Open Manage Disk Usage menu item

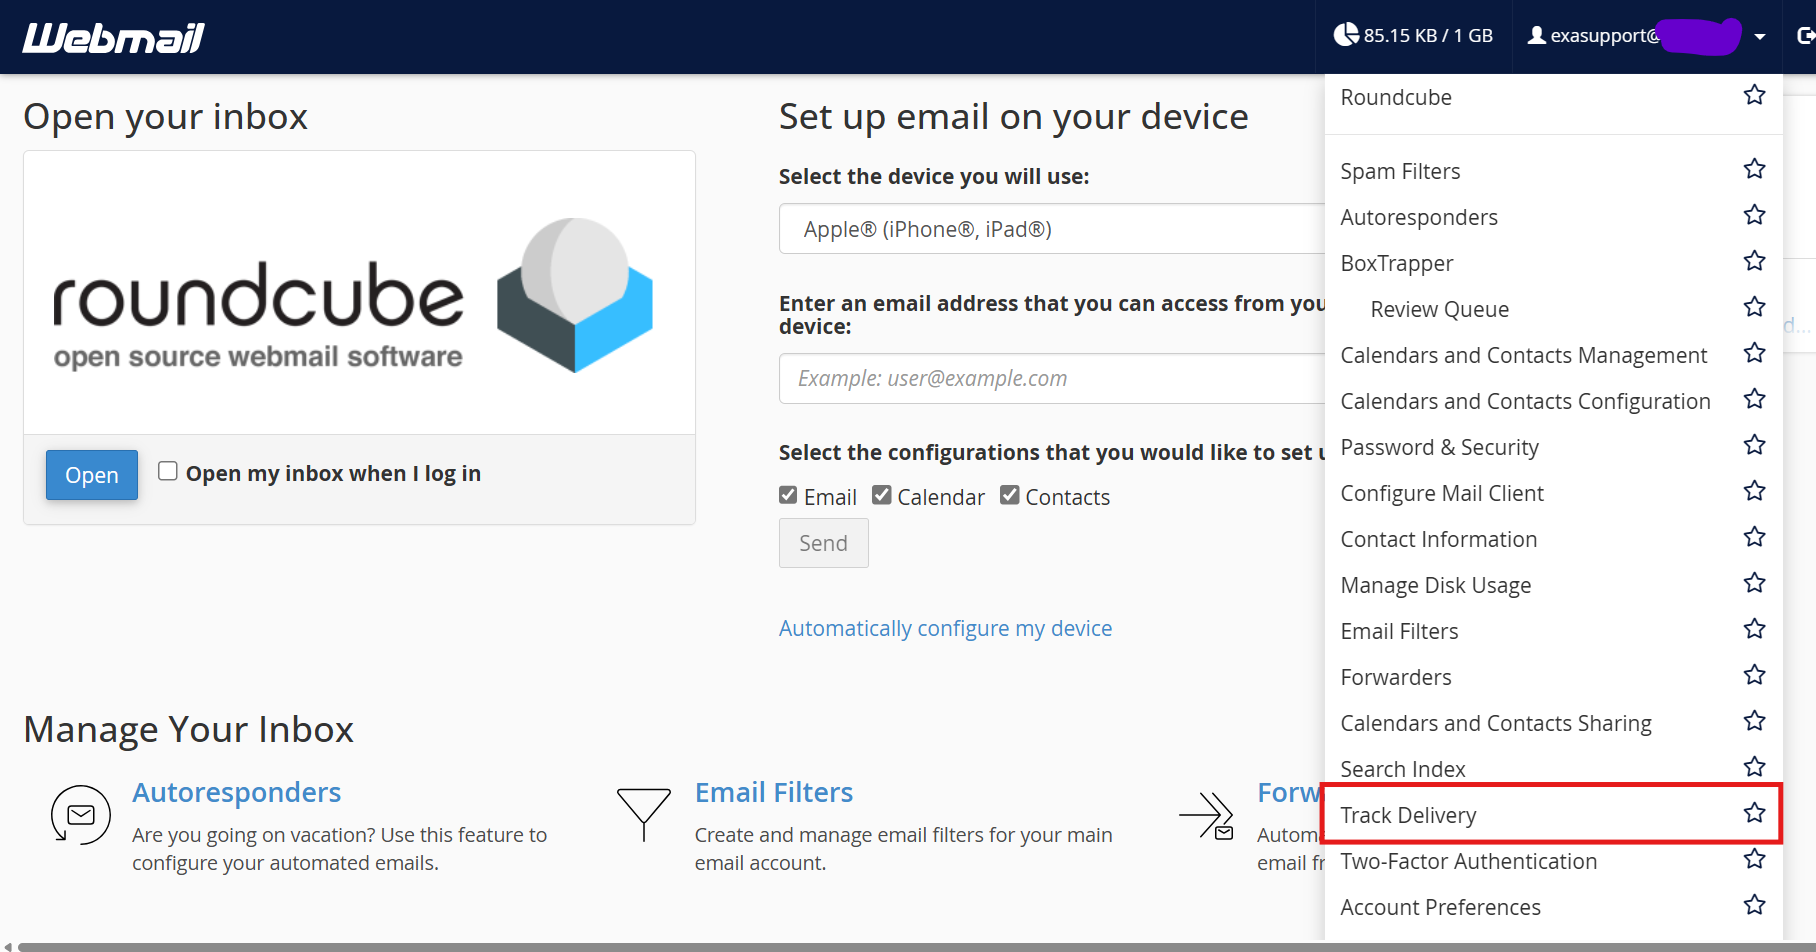point(1436,585)
